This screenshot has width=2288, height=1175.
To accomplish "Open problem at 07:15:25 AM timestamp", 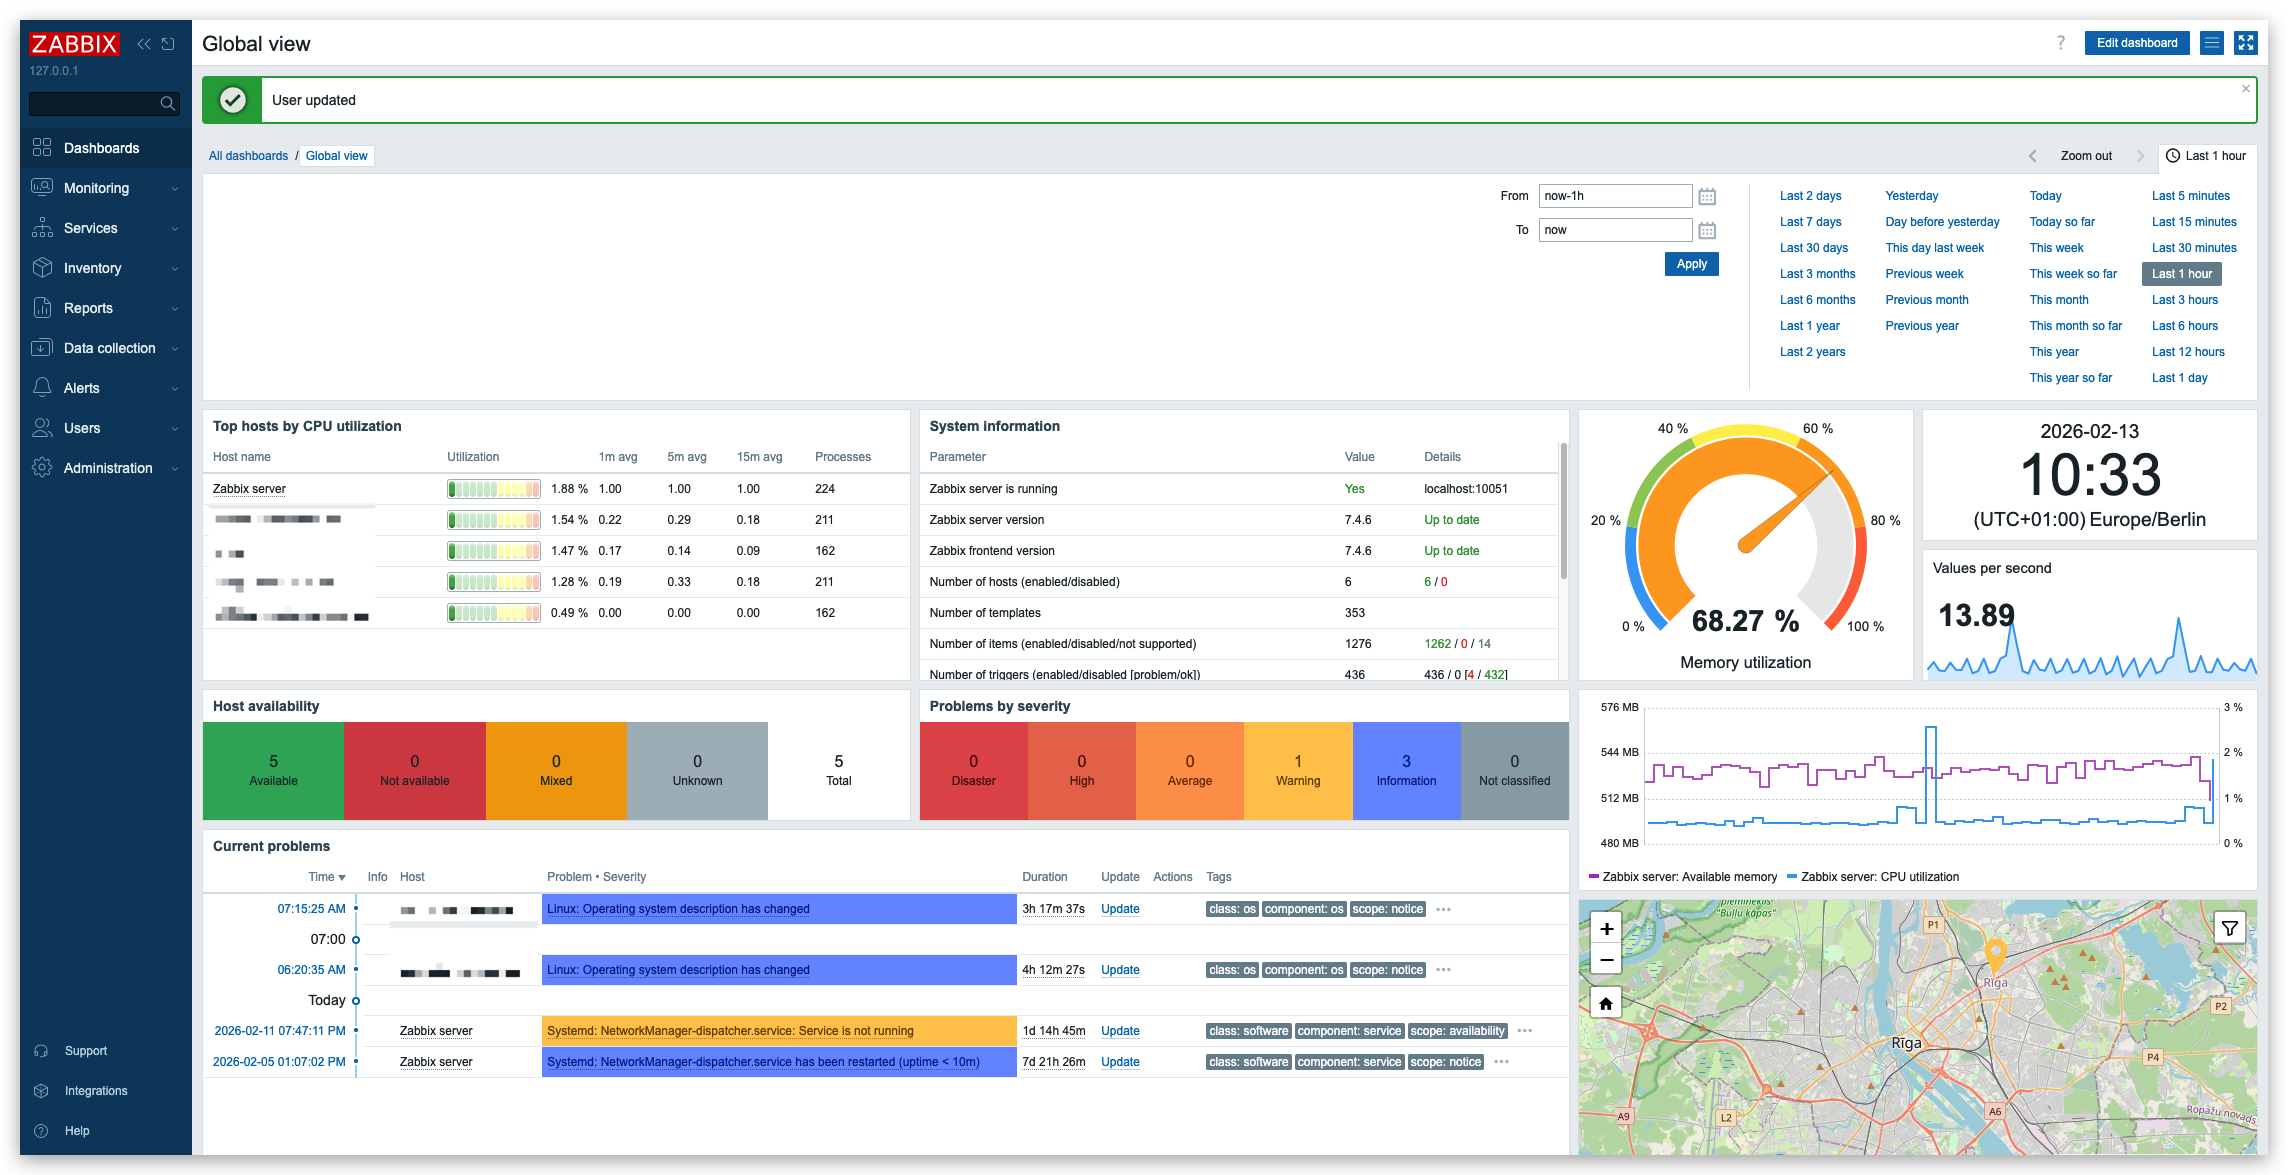I will (311, 909).
